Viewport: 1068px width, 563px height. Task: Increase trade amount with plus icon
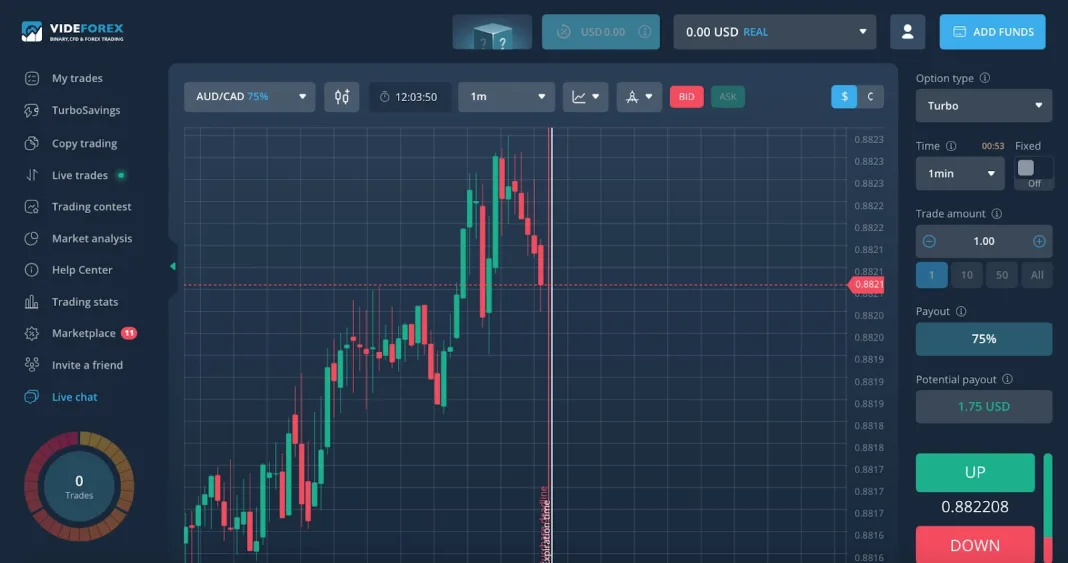(1039, 241)
